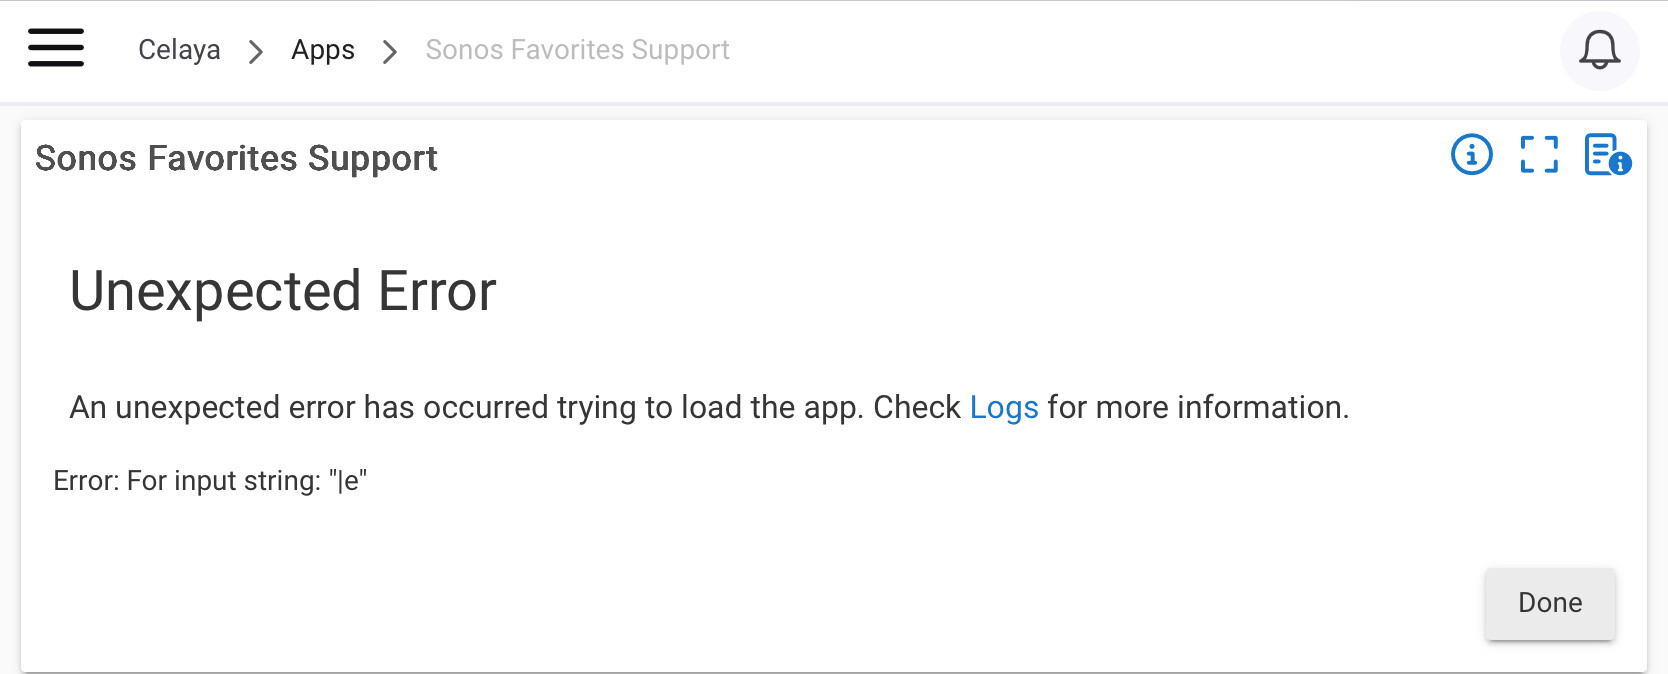The width and height of the screenshot is (1668, 674).
Task: Open the Logs link
Action: click(1004, 408)
